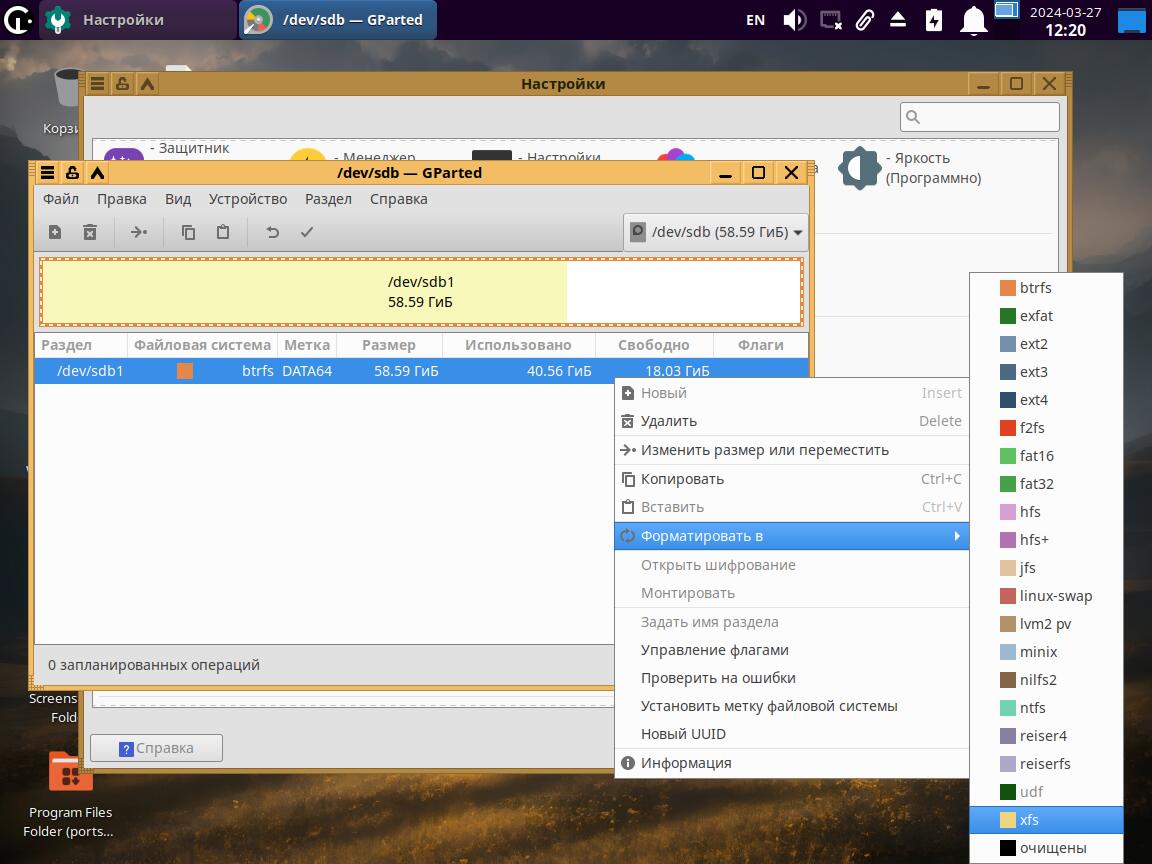
Task: Click the Copy partition toolbar icon
Action: tap(188, 232)
